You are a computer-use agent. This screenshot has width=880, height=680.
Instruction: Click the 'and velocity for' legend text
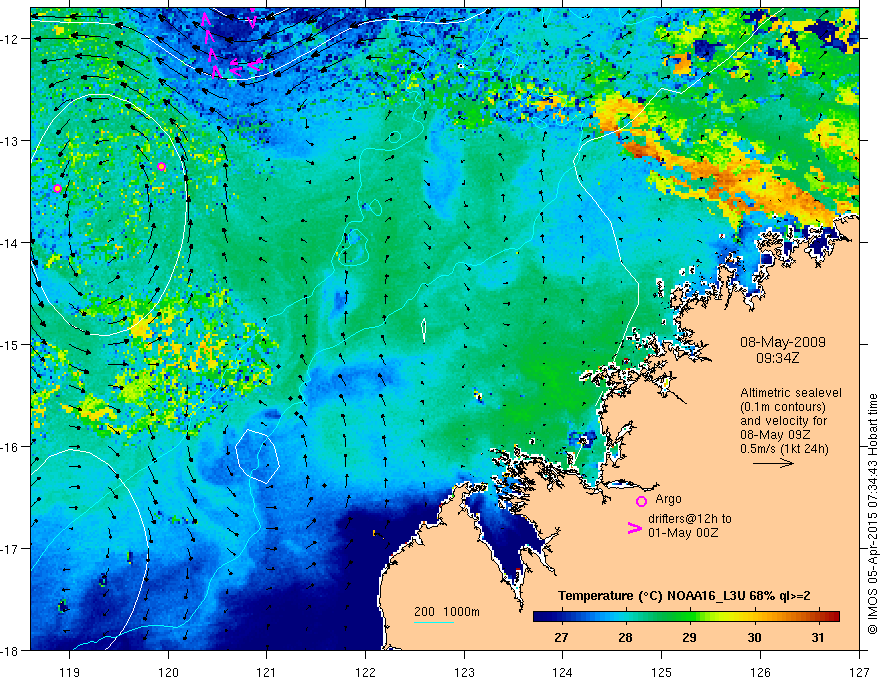[783, 421]
